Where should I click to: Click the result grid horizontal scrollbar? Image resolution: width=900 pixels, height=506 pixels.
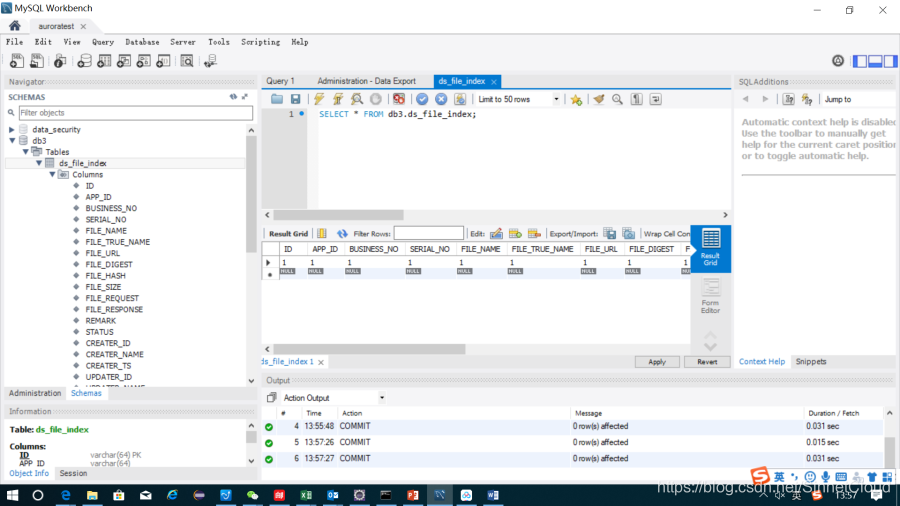coord(369,349)
